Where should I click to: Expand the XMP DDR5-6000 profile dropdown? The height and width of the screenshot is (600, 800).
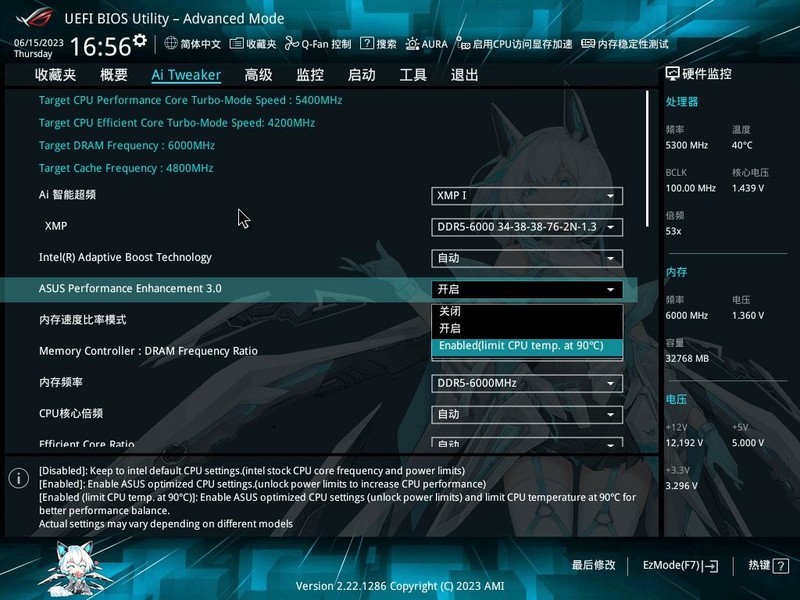tap(527, 227)
